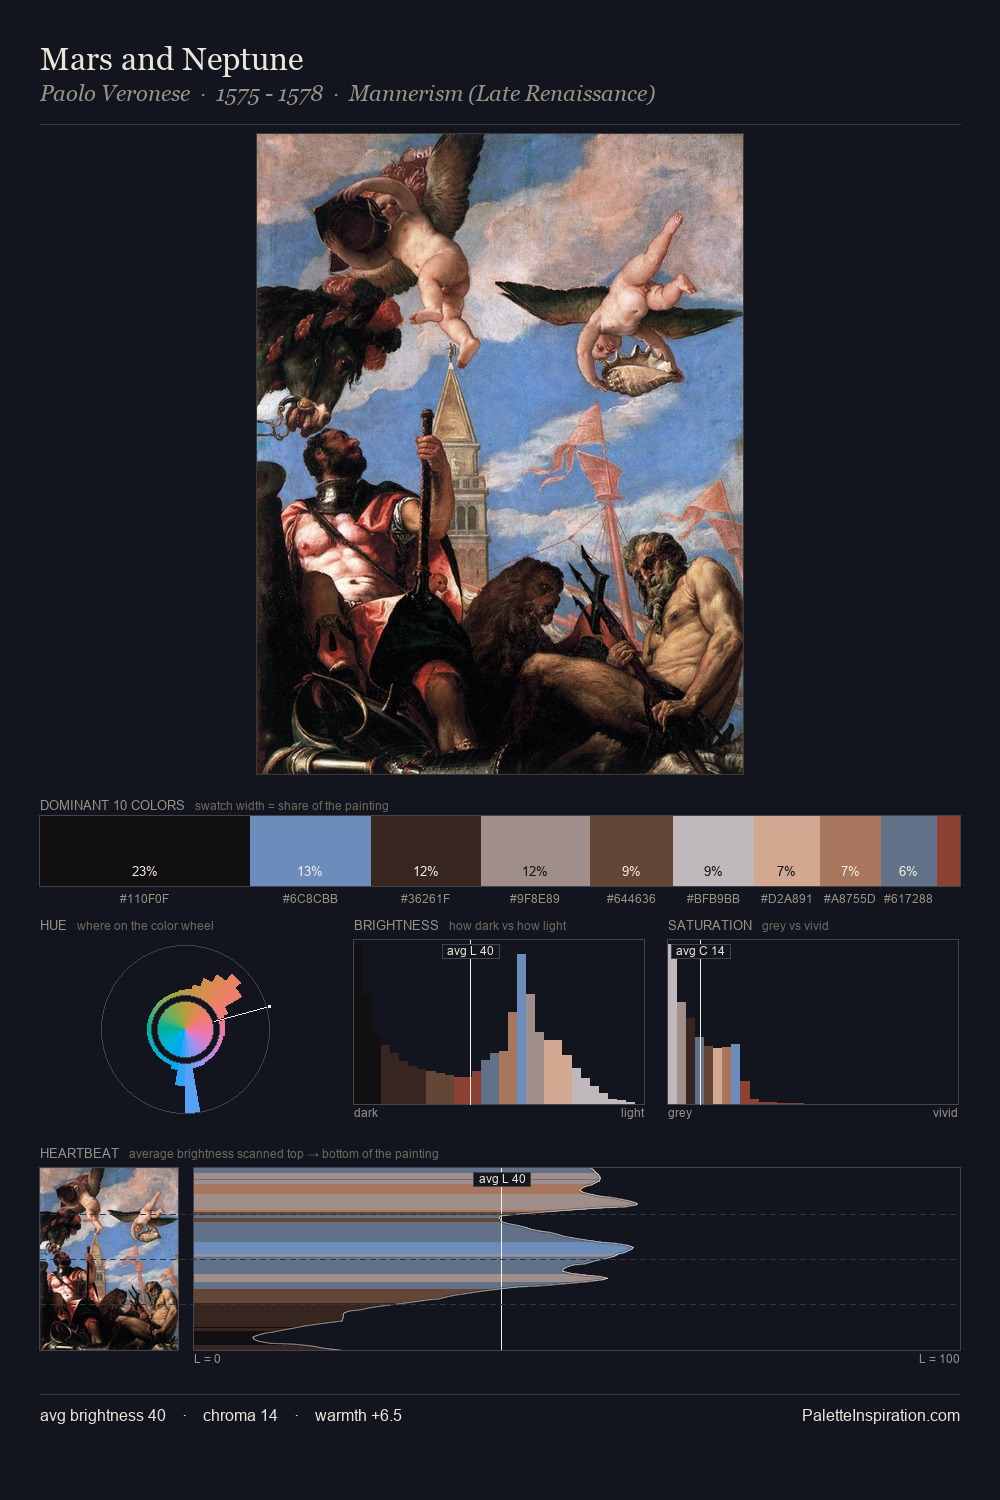This screenshot has width=1000, height=1500.
Task: Select 'Mannerism (Late Renaissance)' style text
Action: pyautogui.click(x=502, y=94)
